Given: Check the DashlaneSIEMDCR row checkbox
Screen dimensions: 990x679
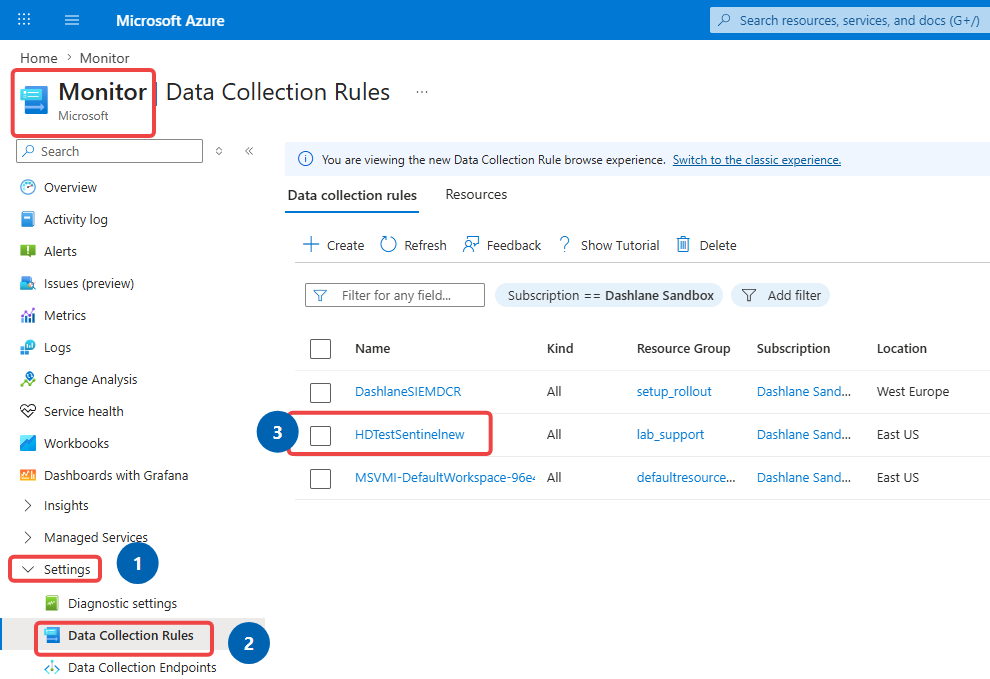Looking at the screenshot, I should (320, 392).
